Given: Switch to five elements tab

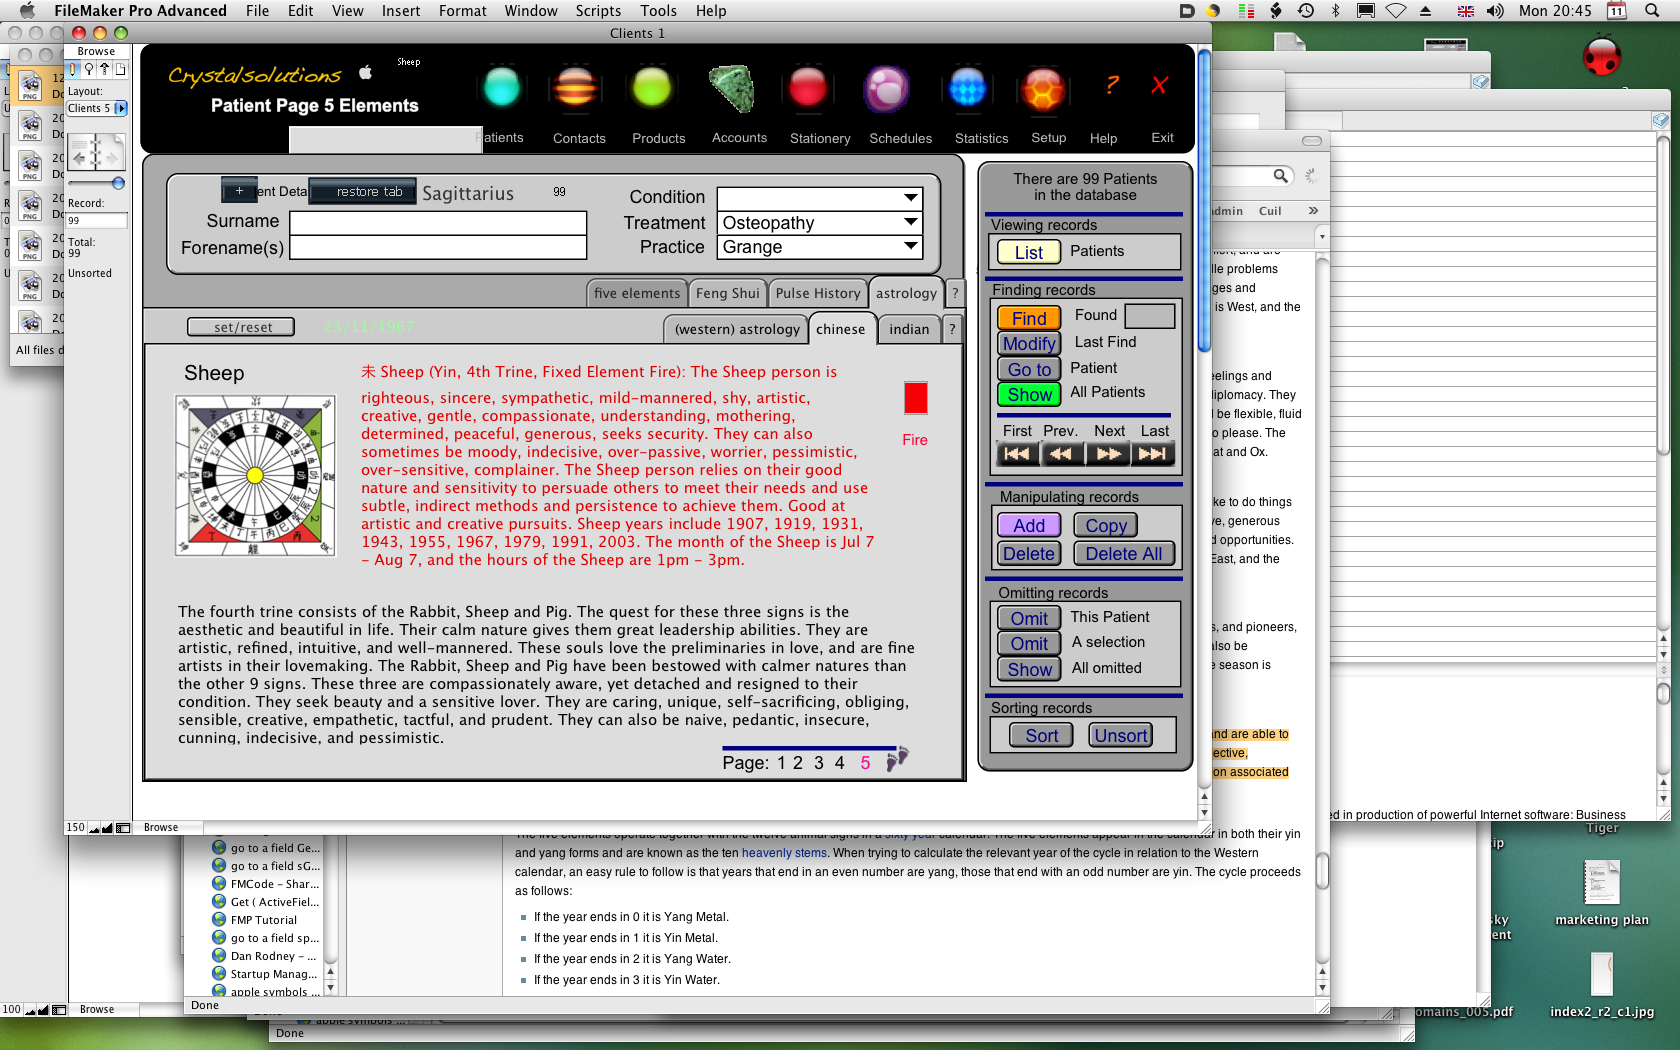Looking at the screenshot, I should [636, 293].
